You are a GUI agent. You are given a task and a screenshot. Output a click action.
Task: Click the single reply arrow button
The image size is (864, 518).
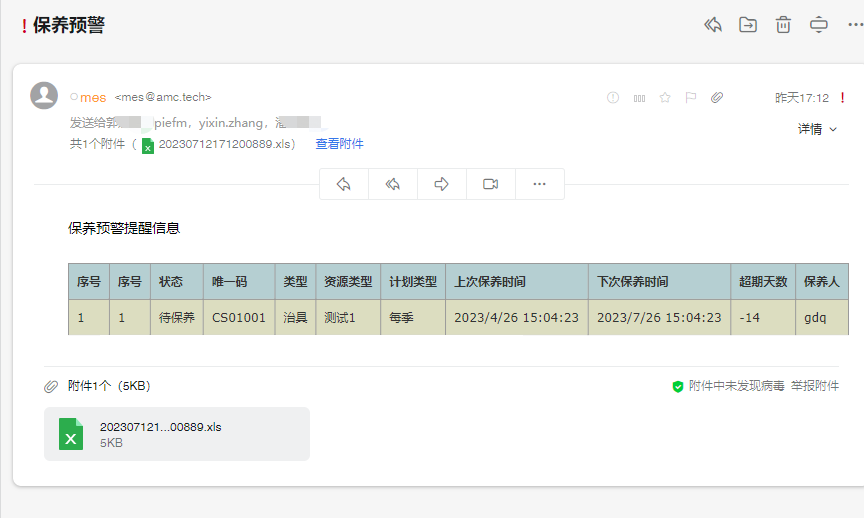[x=344, y=184]
